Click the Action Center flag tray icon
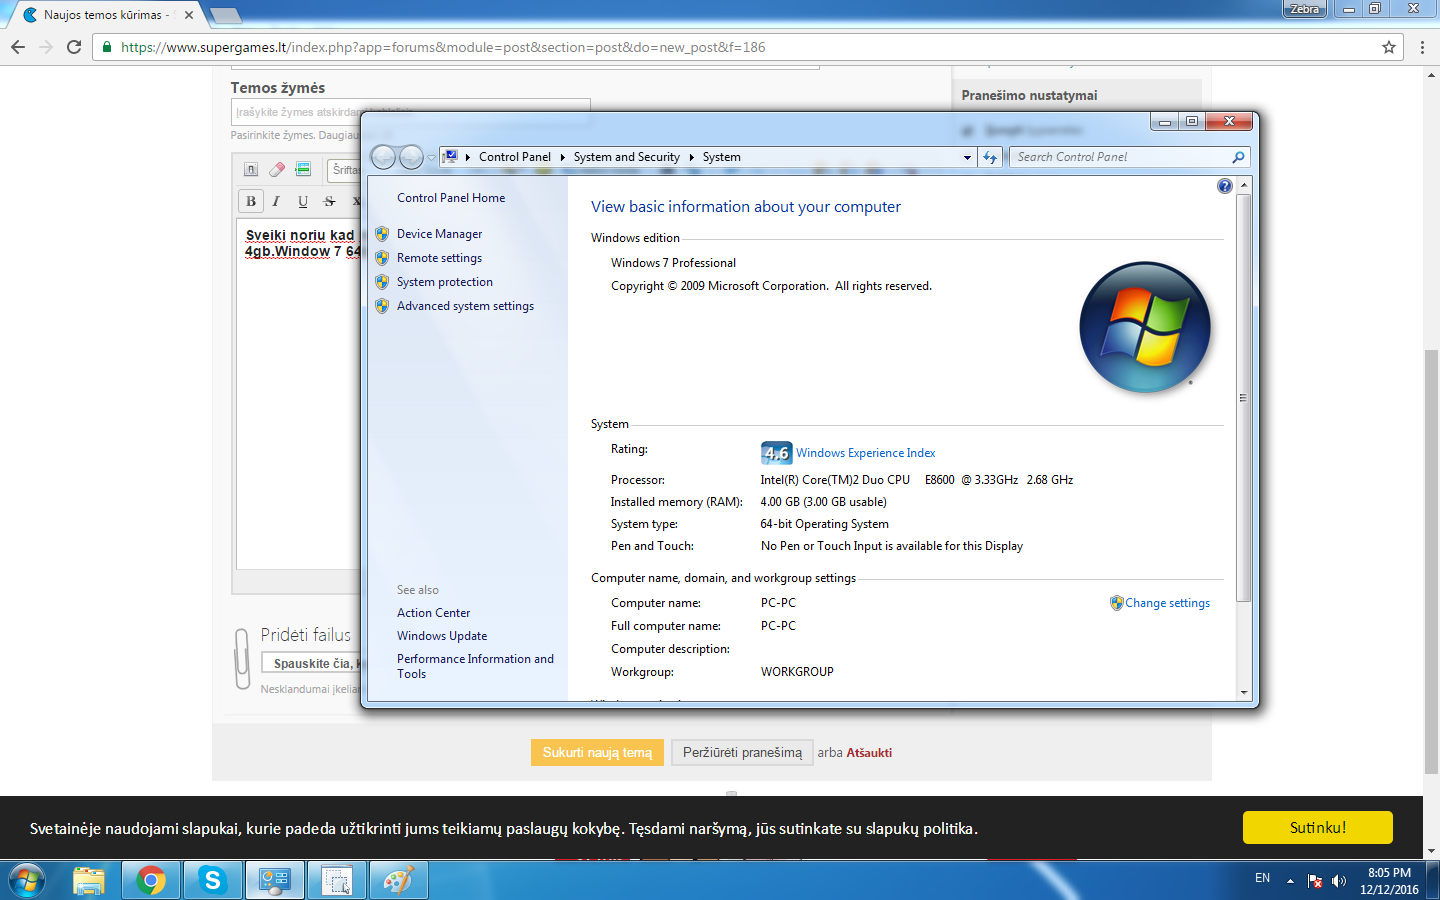1440x900 pixels. click(1315, 881)
